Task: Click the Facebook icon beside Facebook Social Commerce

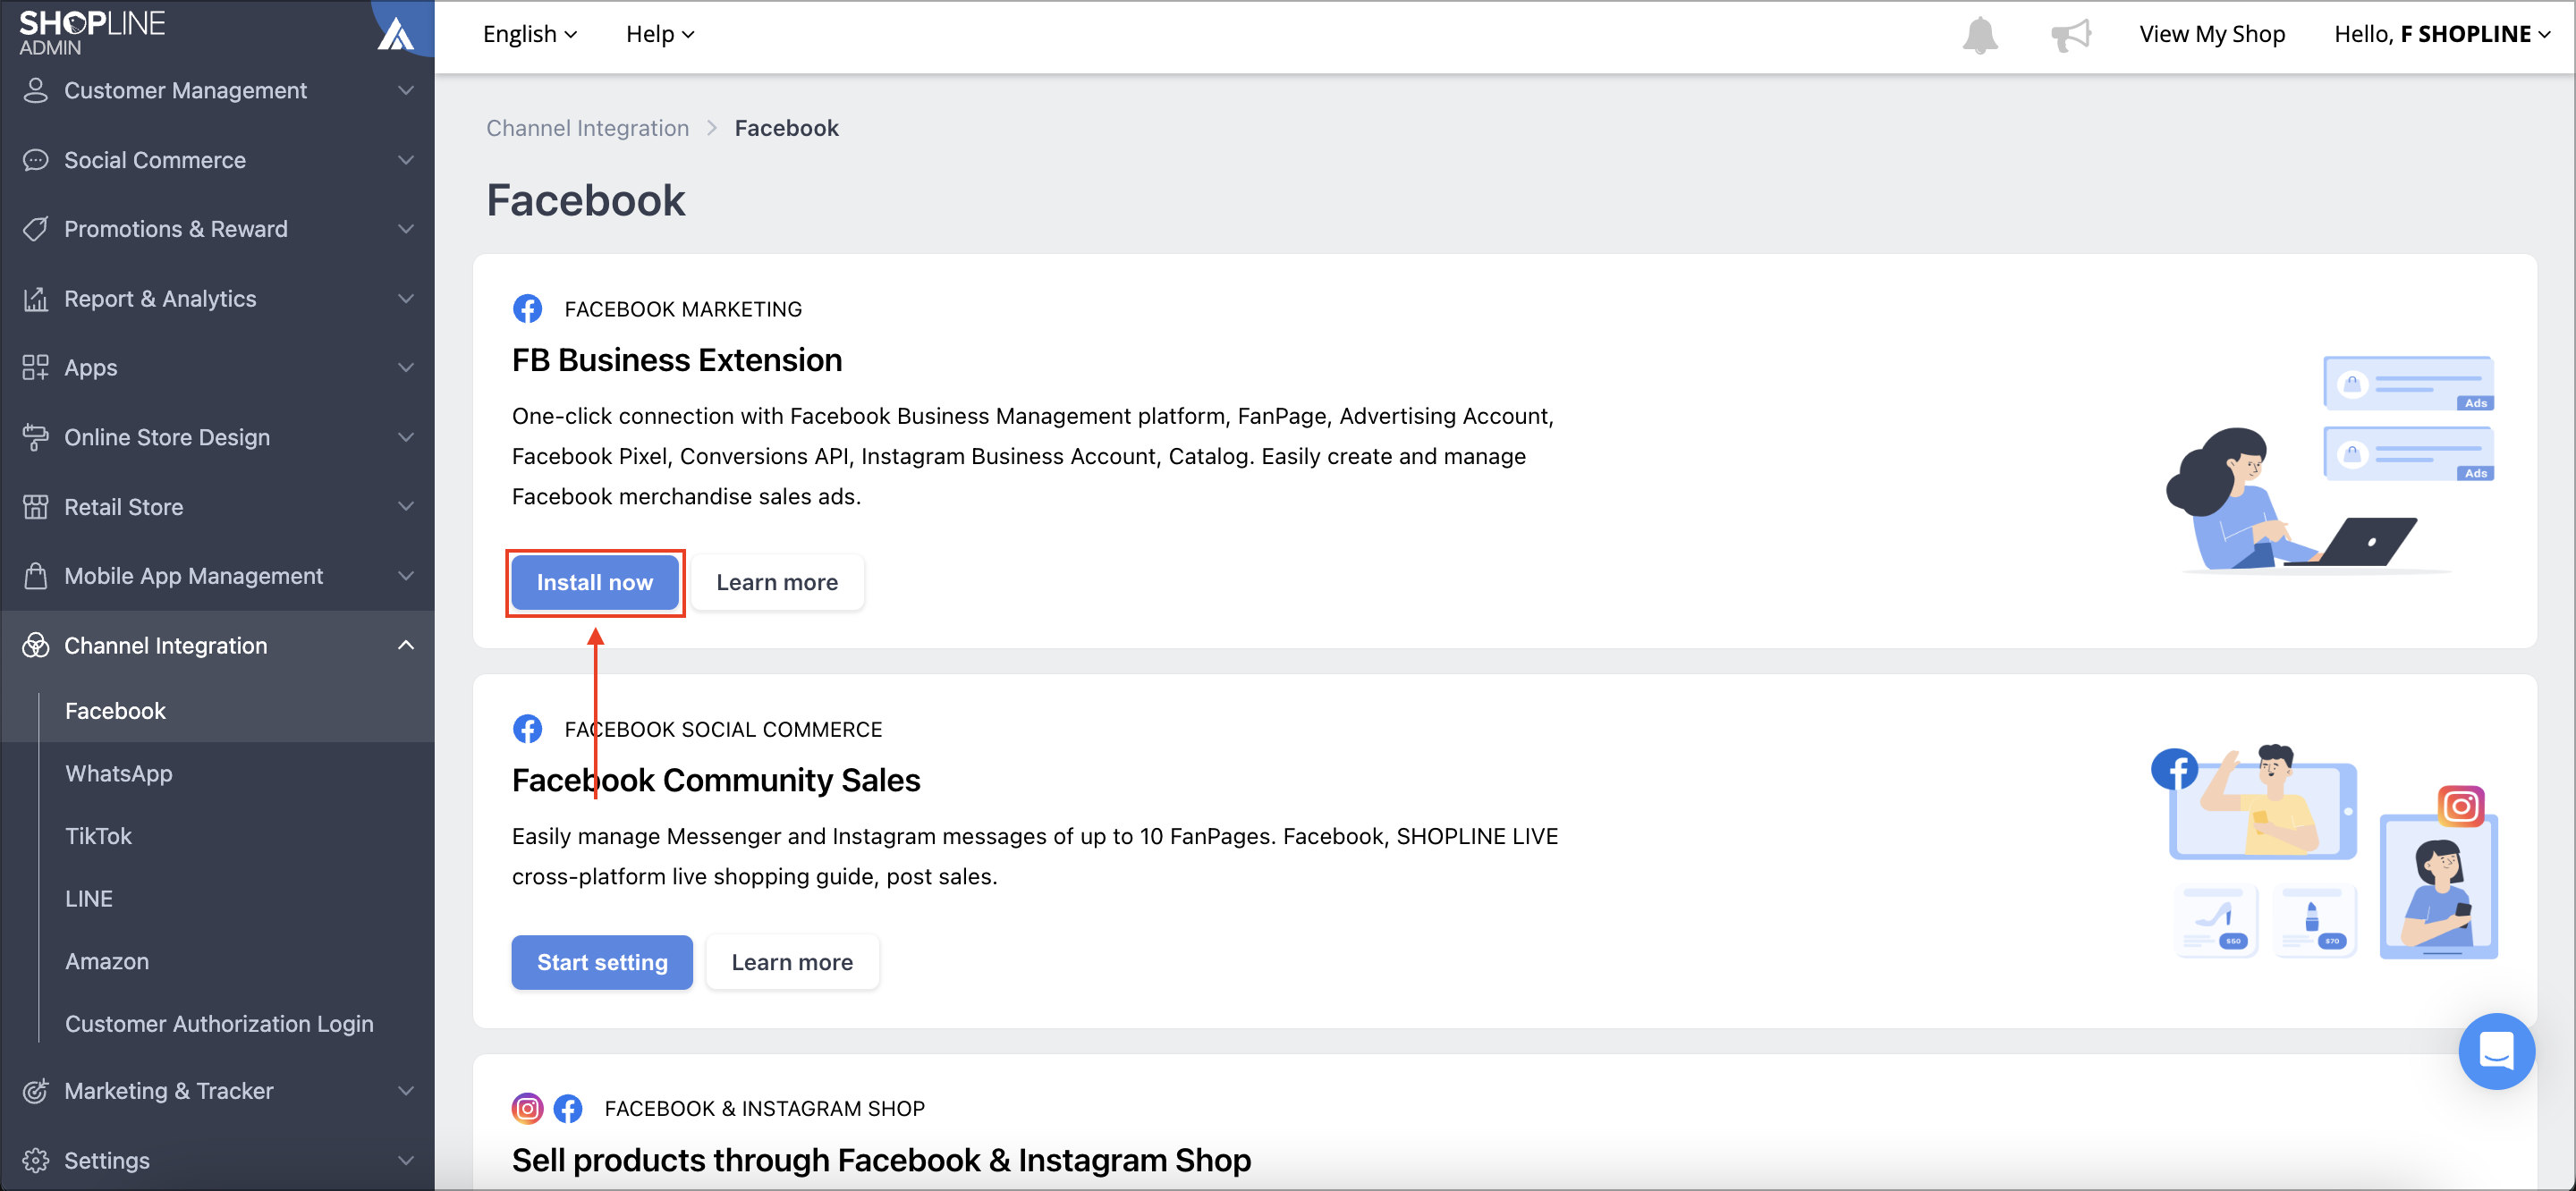Action: pyautogui.click(x=528, y=729)
